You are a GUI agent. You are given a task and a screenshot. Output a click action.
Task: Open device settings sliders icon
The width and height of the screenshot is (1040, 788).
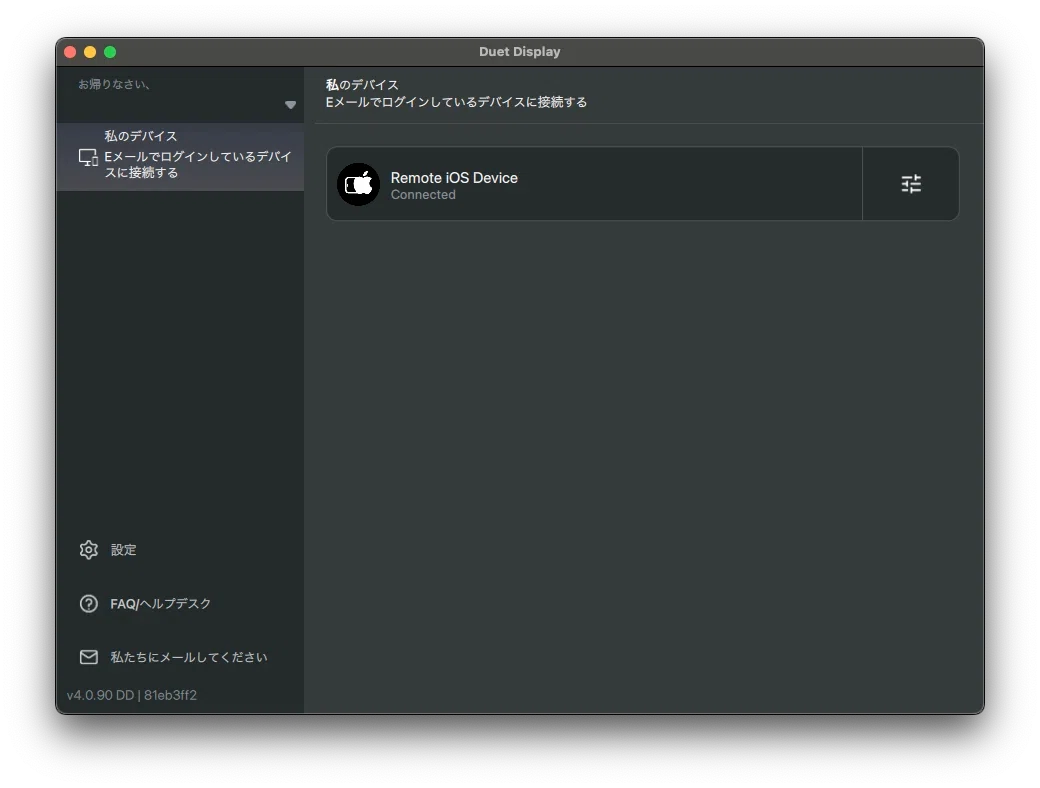click(911, 184)
